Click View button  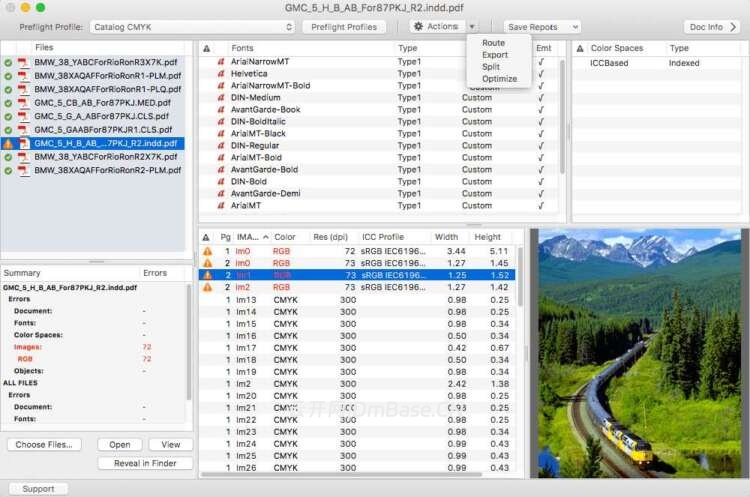tap(171, 445)
